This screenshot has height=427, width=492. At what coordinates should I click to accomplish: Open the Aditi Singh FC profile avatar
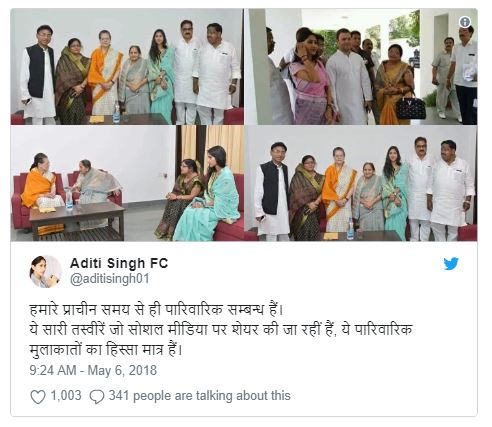point(46,271)
